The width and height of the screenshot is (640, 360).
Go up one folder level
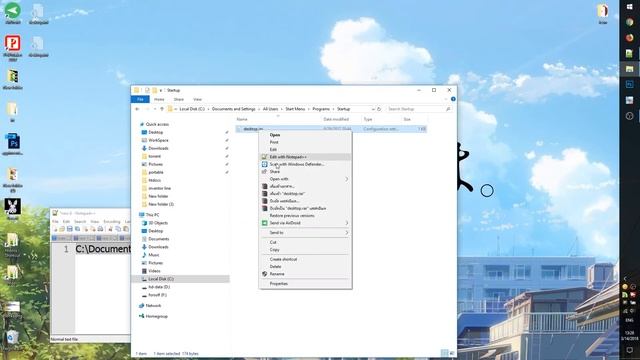tap(162, 109)
